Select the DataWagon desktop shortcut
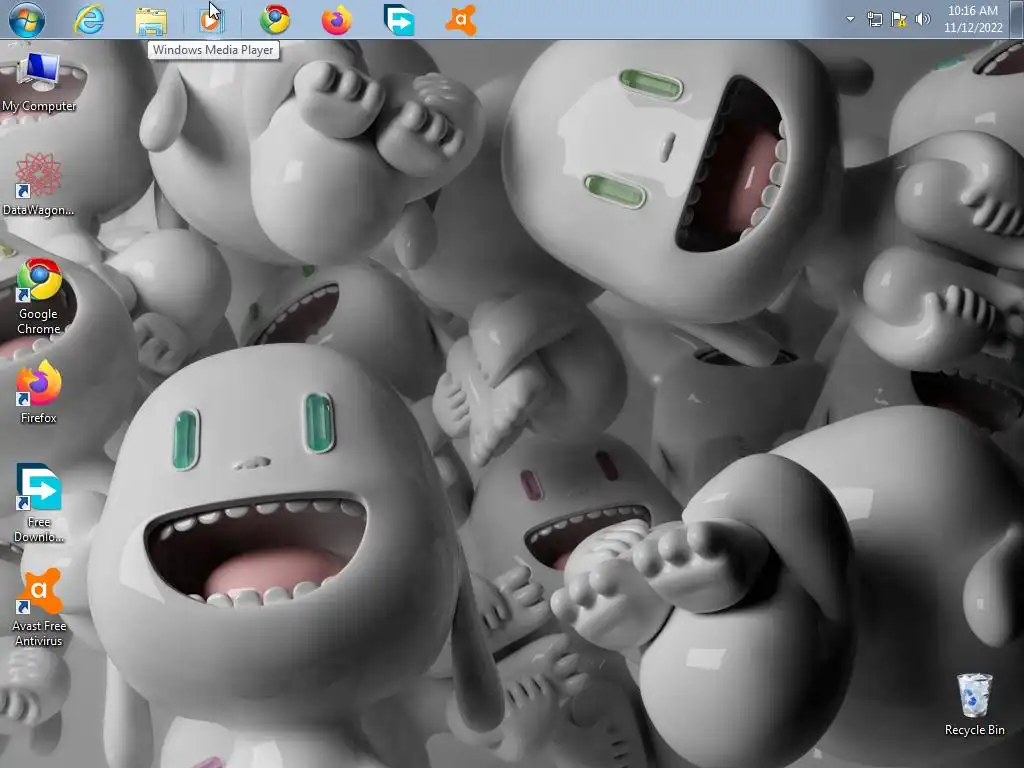Image resolution: width=1024 pixels, height=768 pixels. [39, 185]
